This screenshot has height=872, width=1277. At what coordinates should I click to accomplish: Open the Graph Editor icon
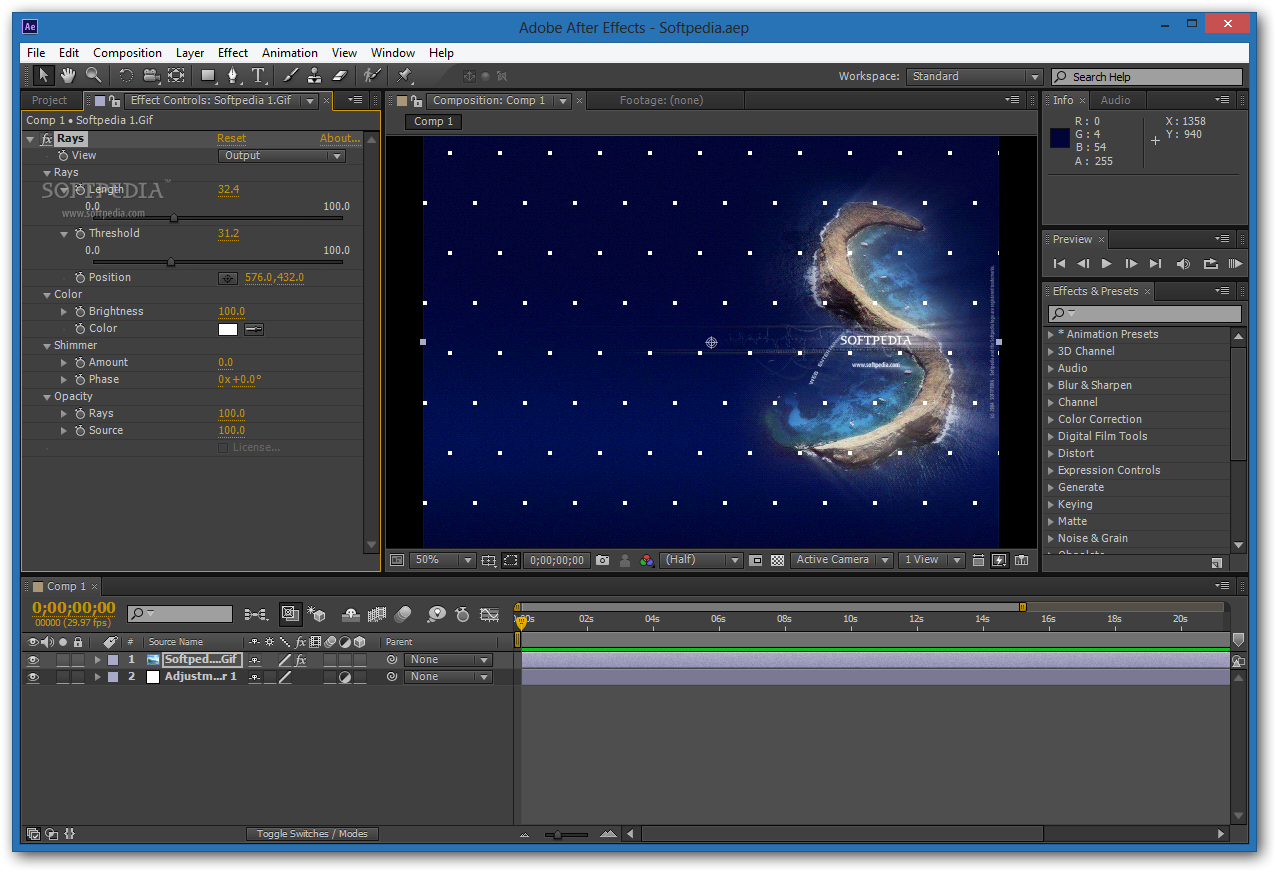click(x=490, y=614)
